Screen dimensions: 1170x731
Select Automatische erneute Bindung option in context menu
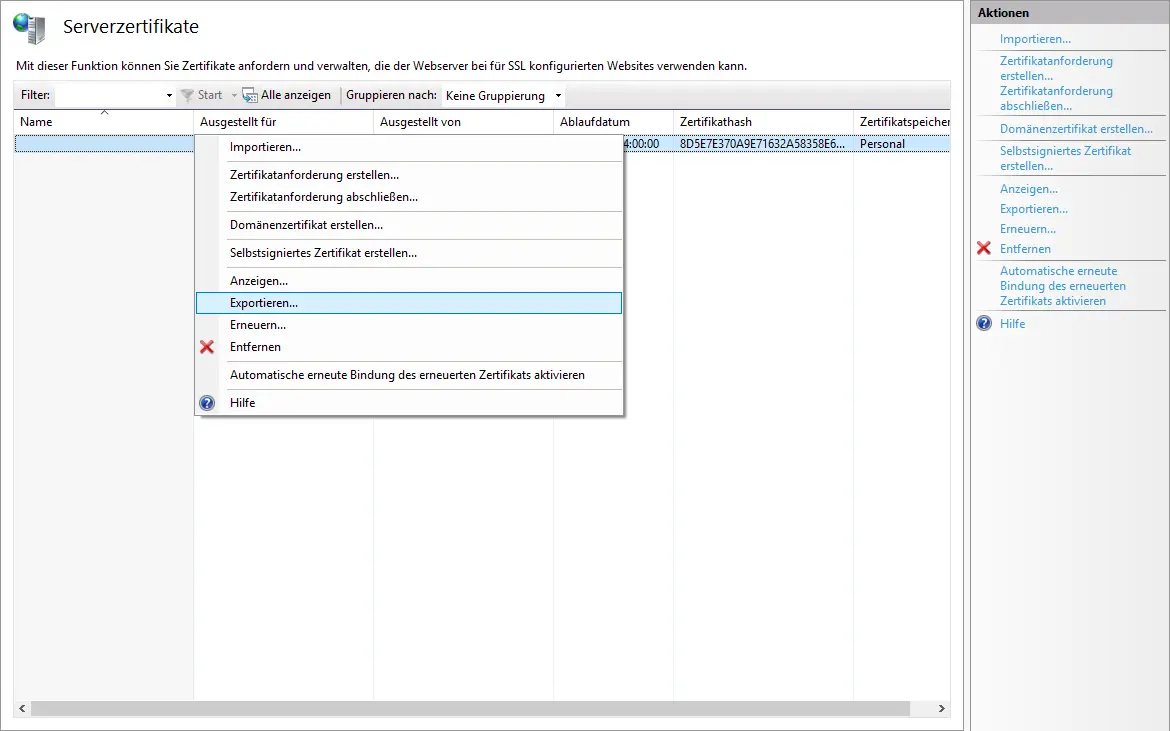coord(409,375)
